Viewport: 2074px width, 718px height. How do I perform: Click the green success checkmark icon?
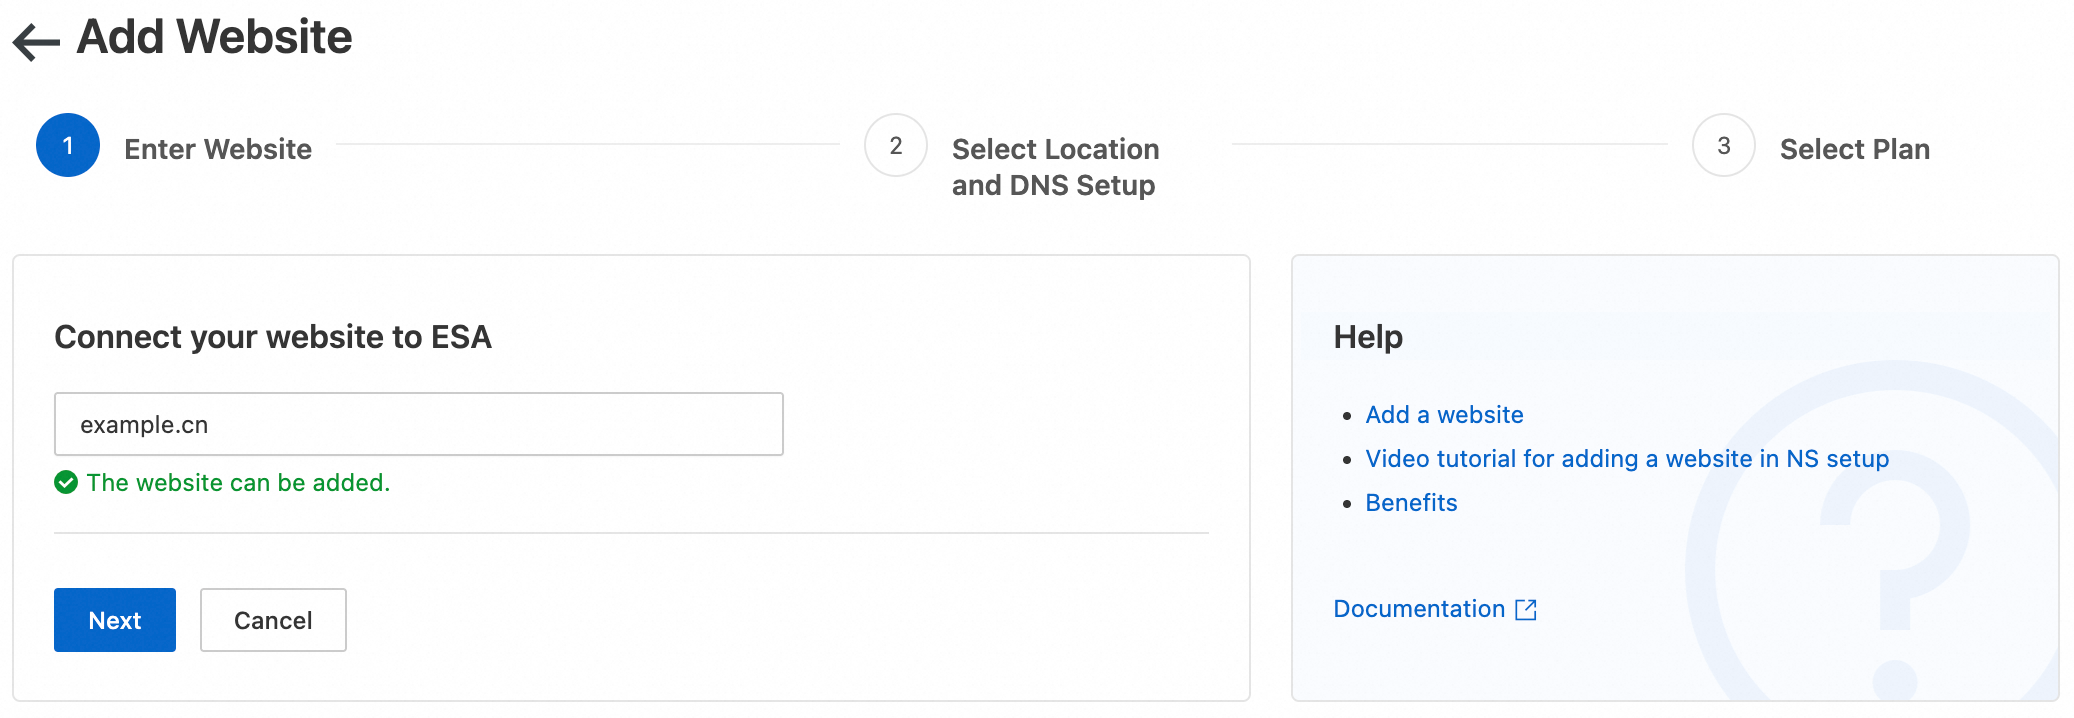coord(66,483)
